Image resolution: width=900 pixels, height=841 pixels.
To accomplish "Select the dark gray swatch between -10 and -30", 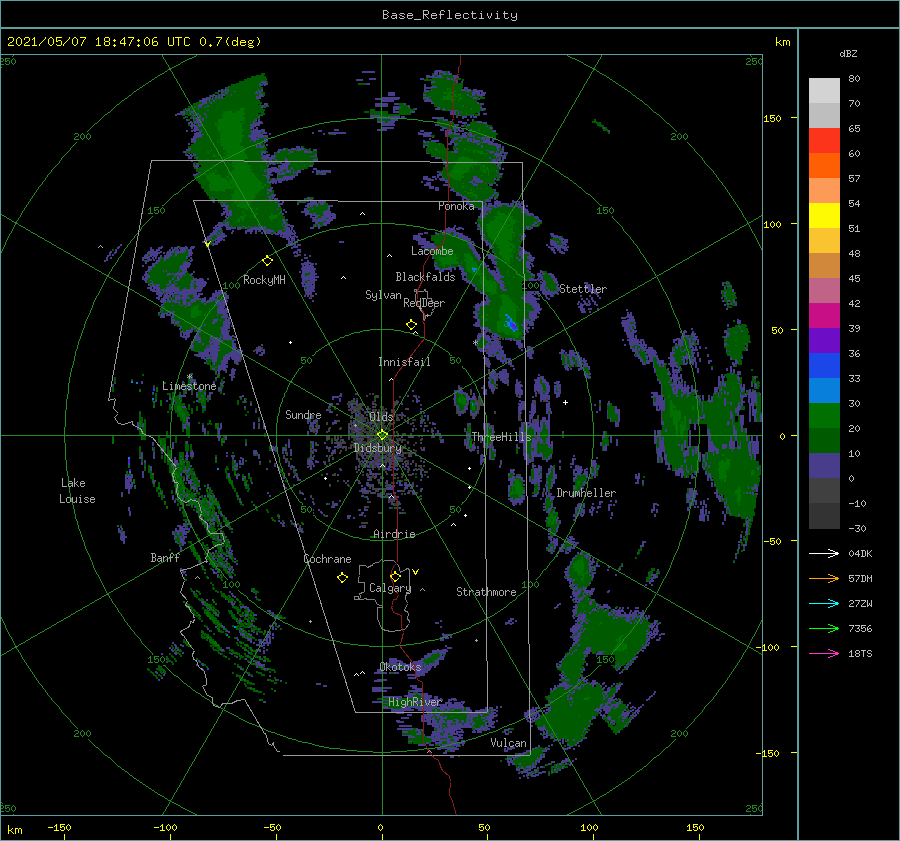I will click(x=824, y=516).
